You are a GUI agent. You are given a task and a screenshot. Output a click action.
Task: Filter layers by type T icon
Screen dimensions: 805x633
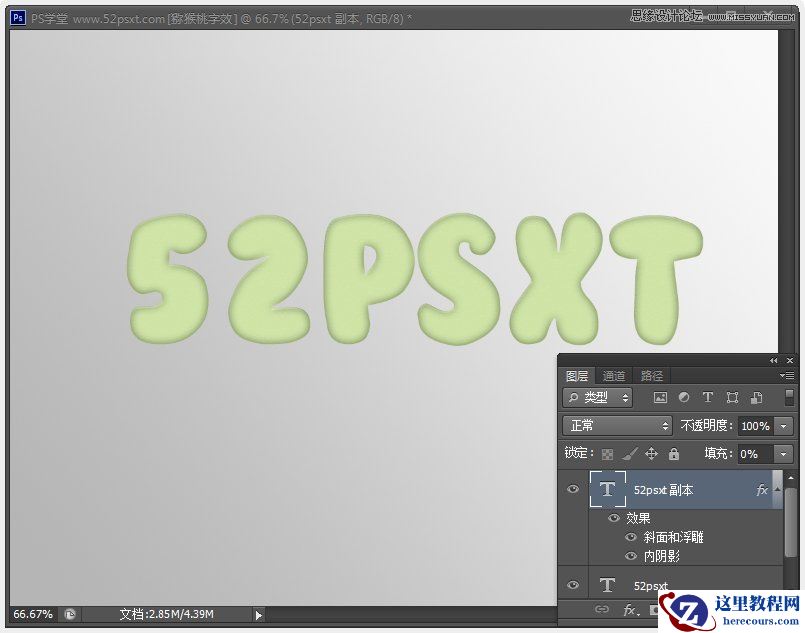[708, 397]
